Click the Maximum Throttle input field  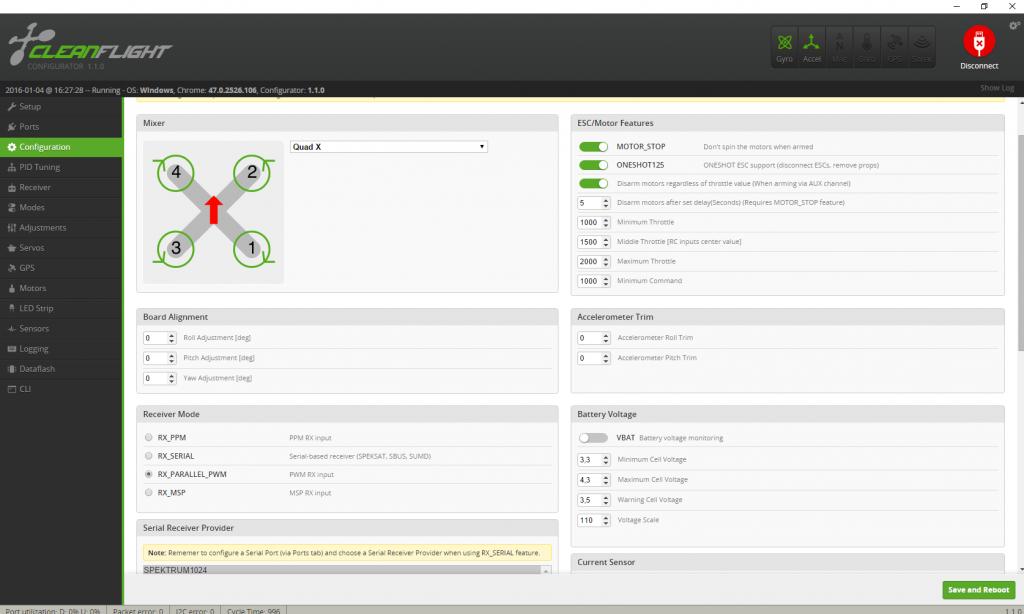click(588, 262)
